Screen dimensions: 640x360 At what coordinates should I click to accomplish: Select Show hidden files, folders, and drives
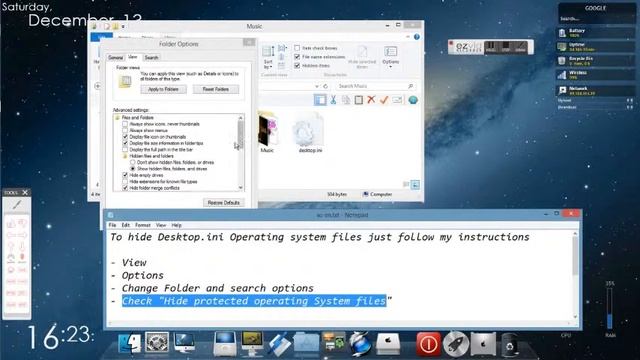click(x=133, y=169)
